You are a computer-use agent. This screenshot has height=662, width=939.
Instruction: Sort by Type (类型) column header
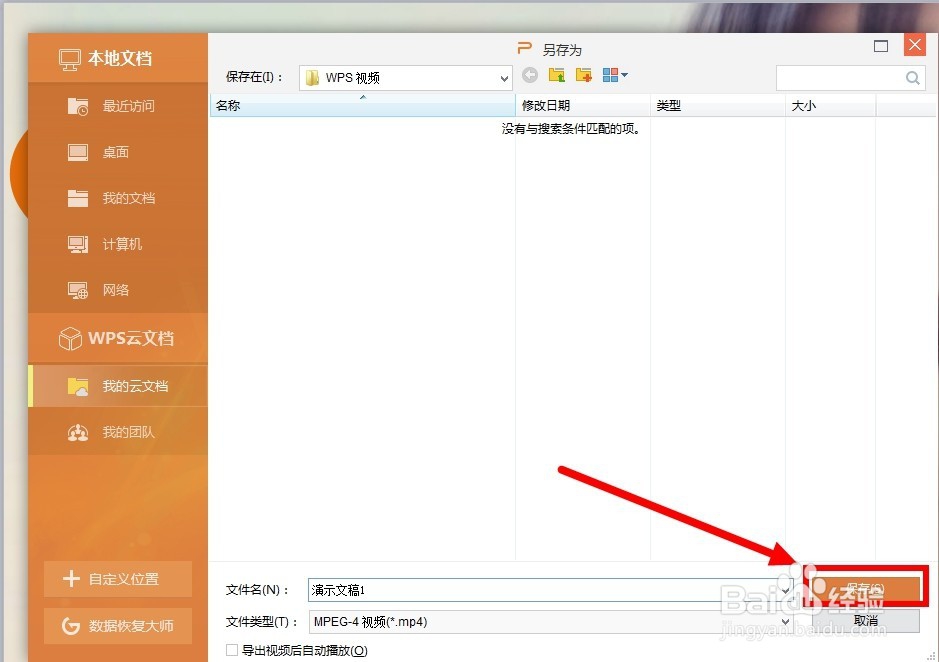point(718,105)
